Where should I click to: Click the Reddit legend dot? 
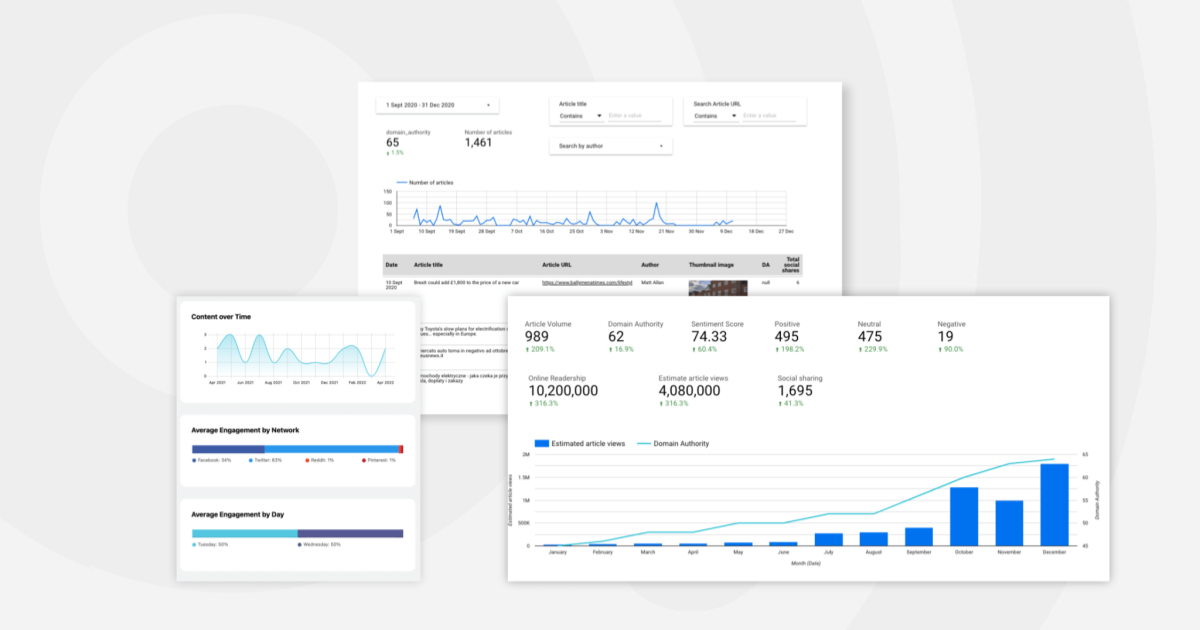tap(307, 460)
